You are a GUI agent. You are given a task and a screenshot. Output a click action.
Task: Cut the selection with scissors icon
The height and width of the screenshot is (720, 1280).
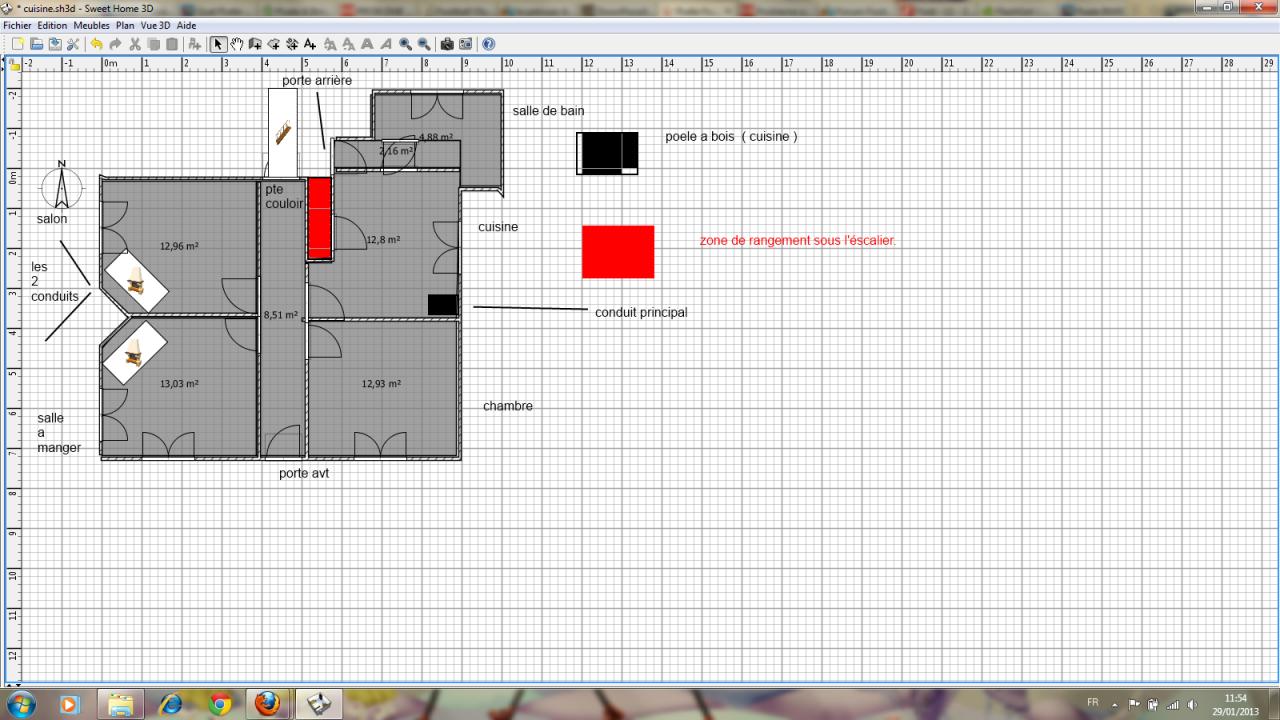135,44
